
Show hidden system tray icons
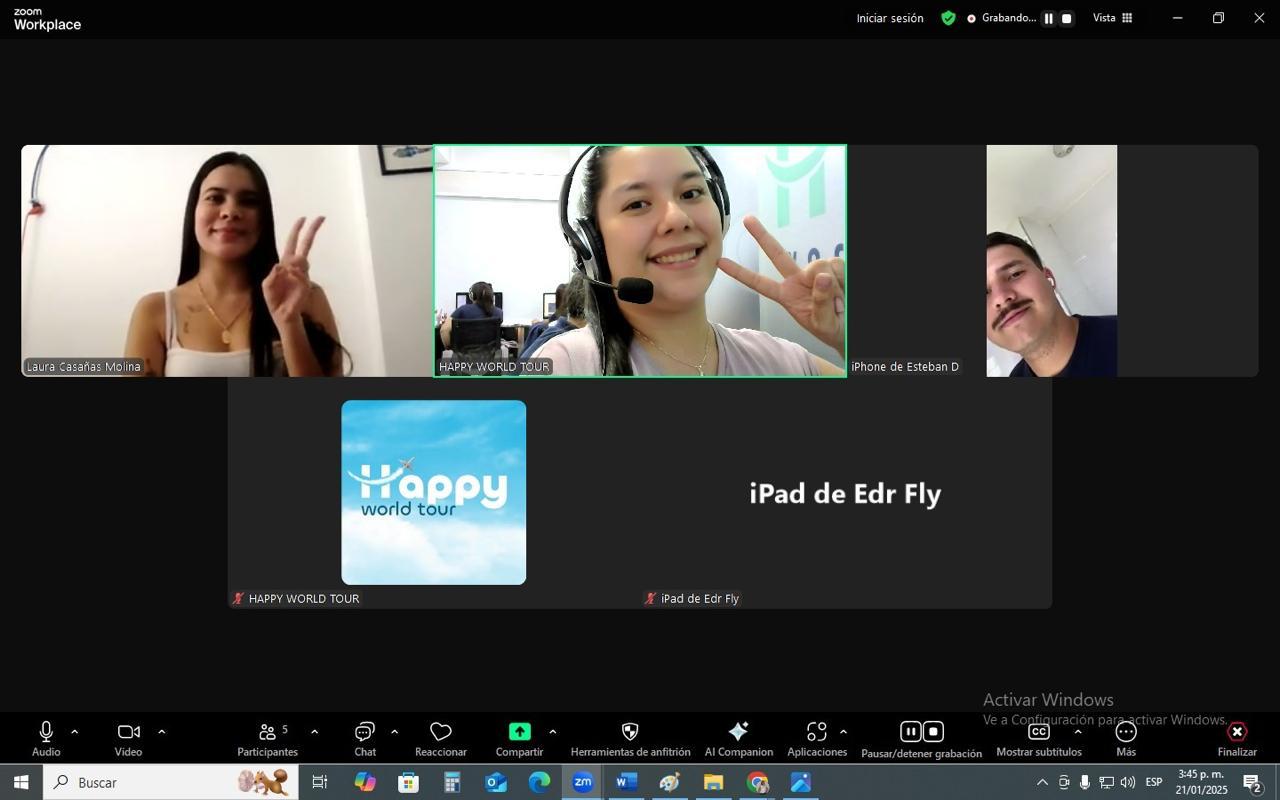point(1042,782)
